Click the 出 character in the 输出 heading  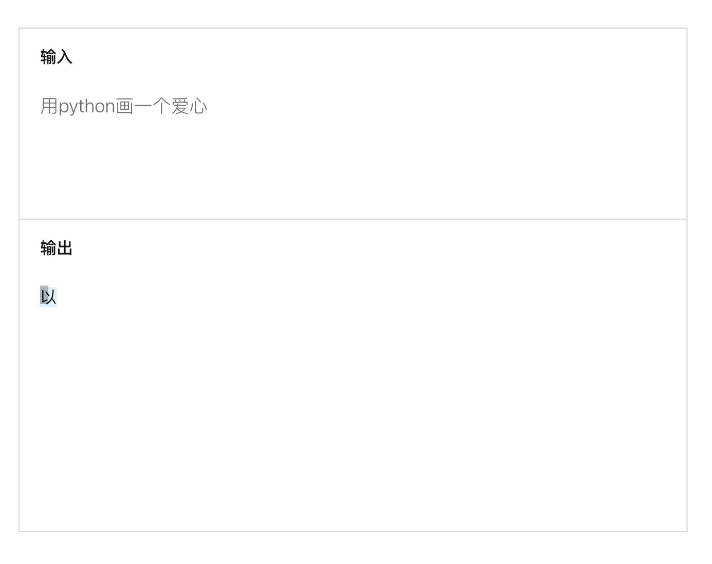pyautogui.click(x=65, y=248)
